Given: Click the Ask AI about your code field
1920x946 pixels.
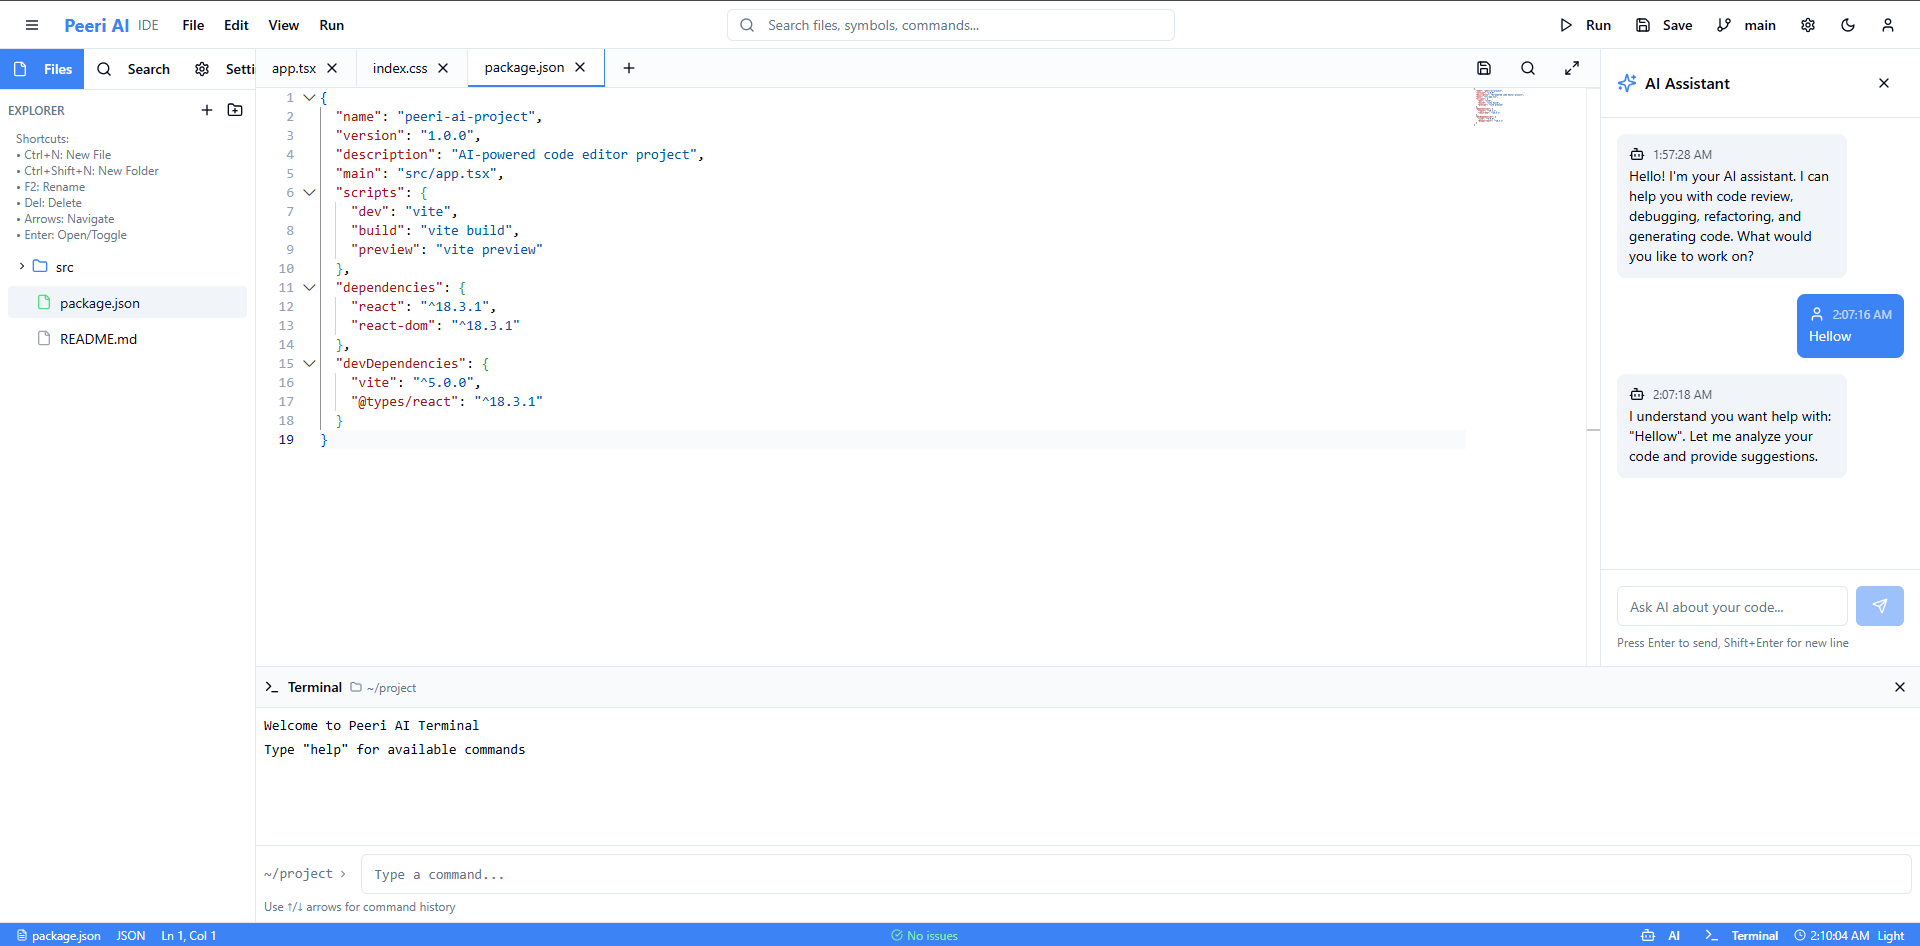Looking at the screenshot, I should pos(1732,607).
